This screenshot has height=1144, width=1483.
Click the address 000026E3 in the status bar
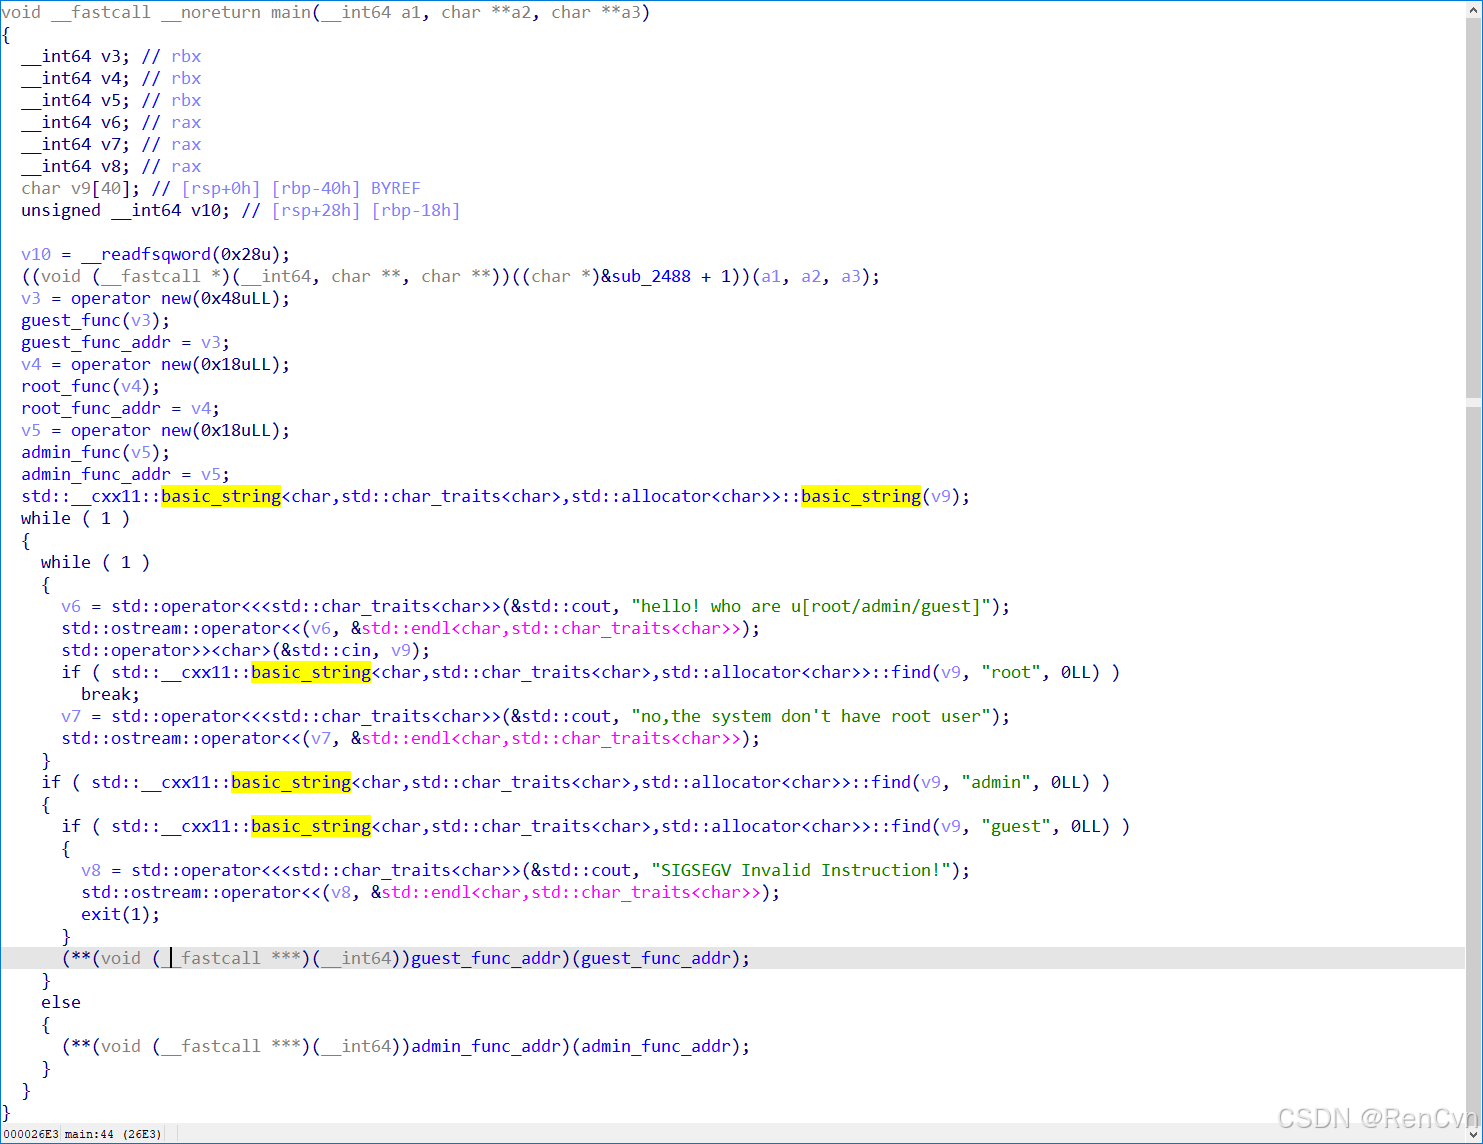tap(31, 1134)
